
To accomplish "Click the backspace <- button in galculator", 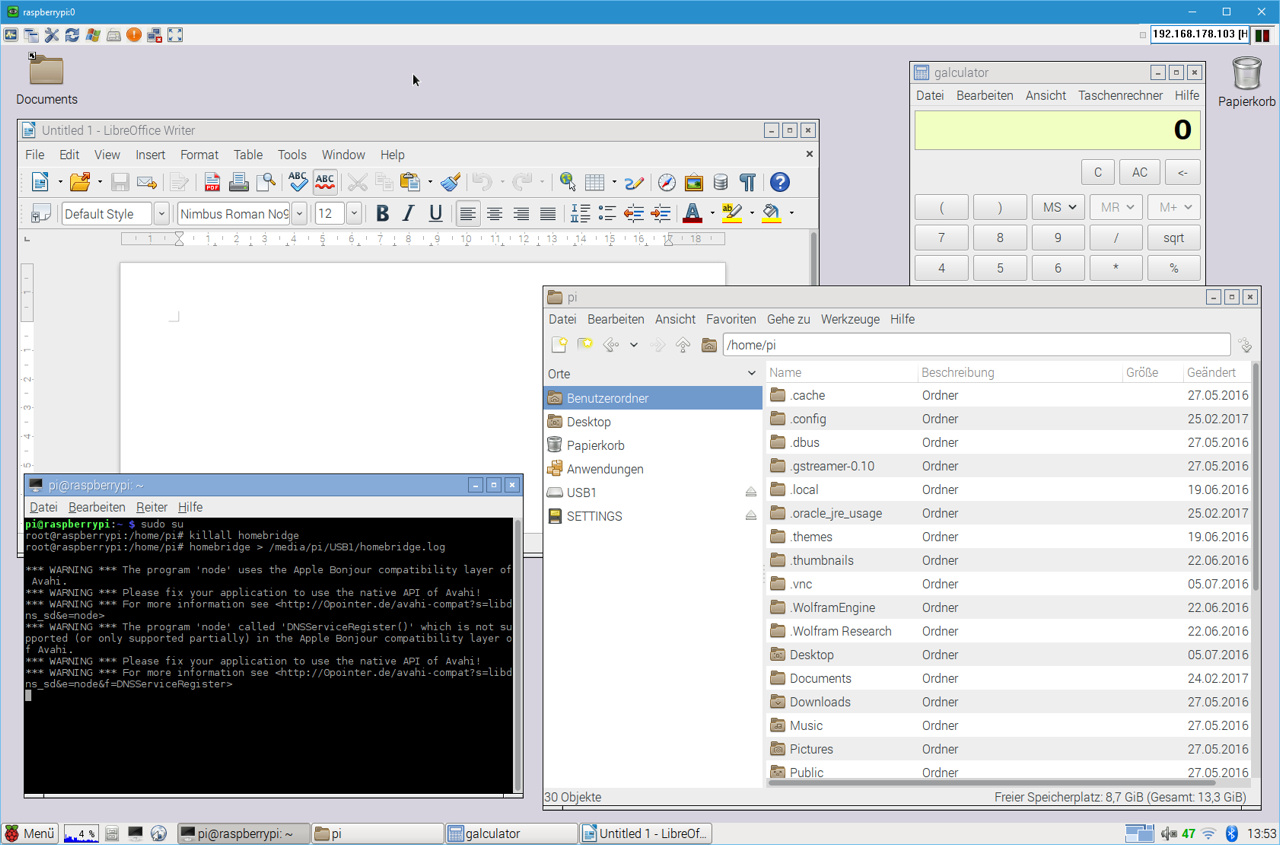I will point(1182,172).
